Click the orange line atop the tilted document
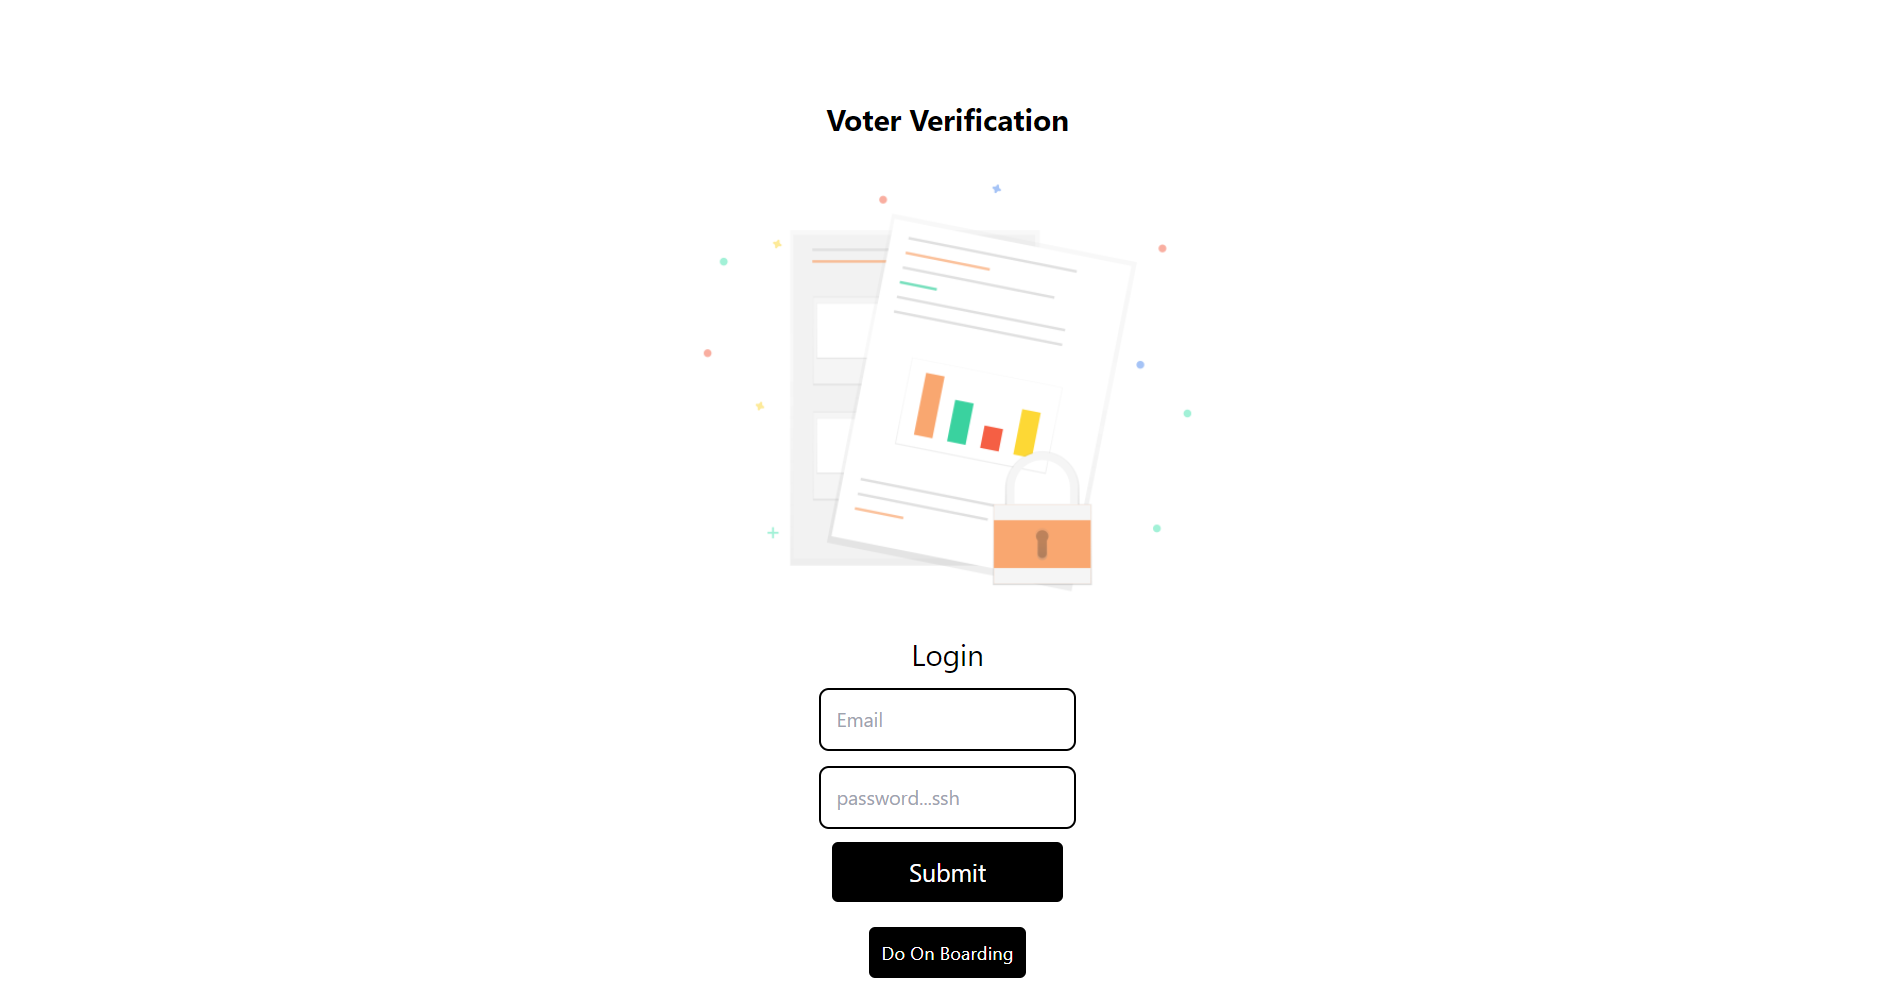This screenshot has width=1892, height=994. coord(947,261)
